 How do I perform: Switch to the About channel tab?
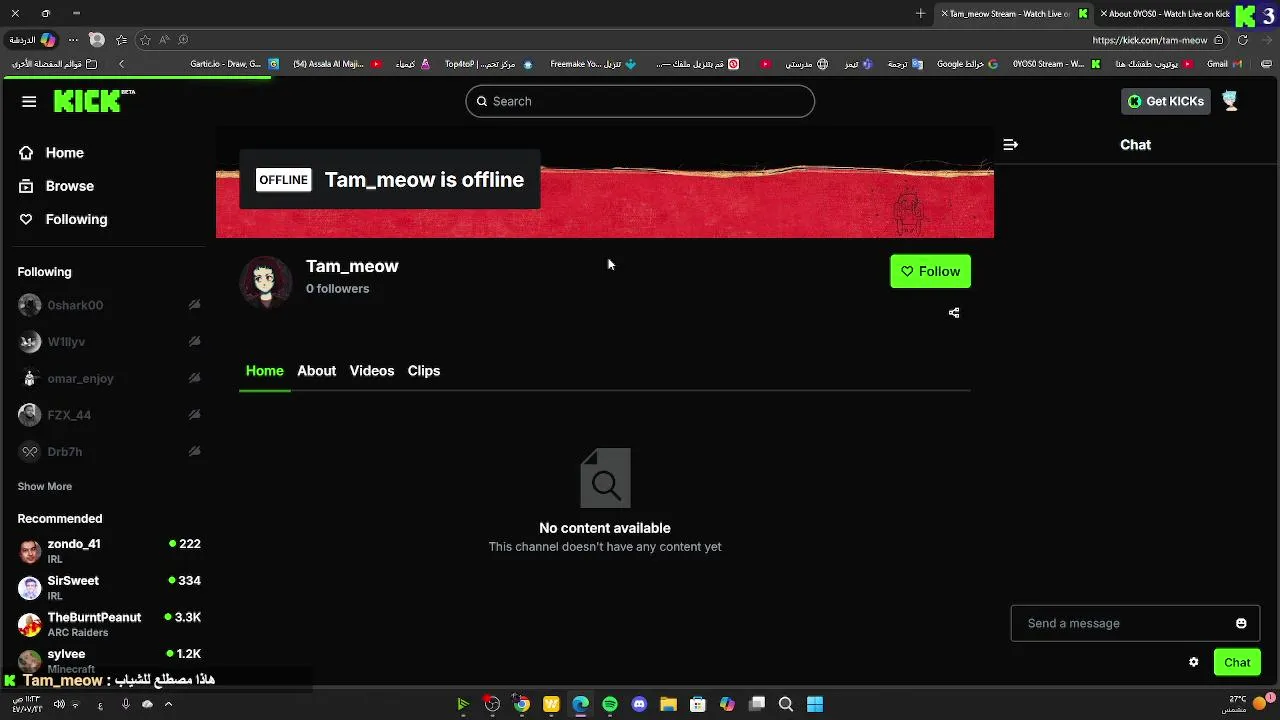[316, 371]
